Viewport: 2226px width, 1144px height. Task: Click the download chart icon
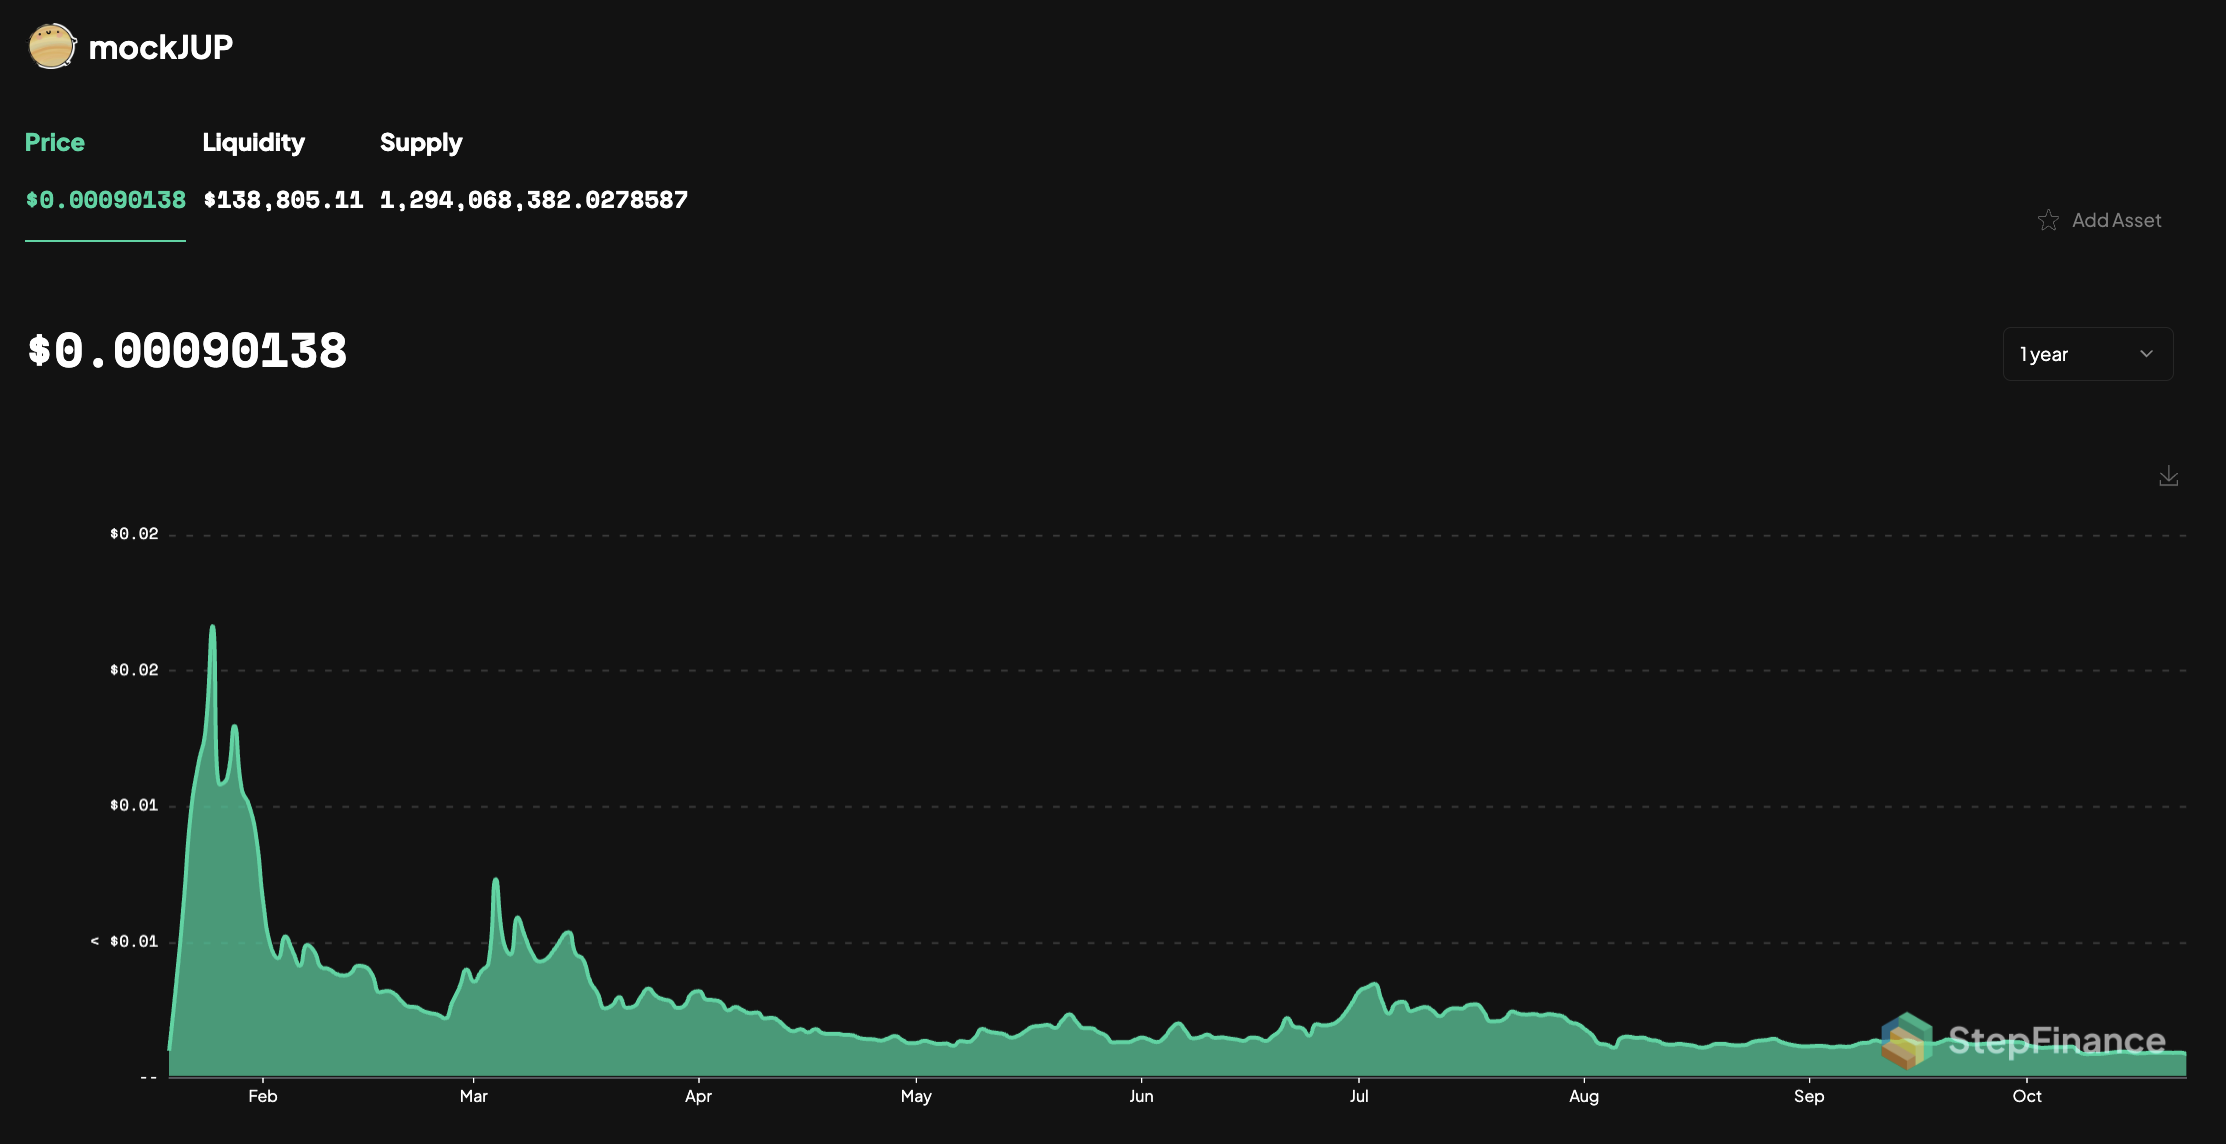[x=2168, y=476]
